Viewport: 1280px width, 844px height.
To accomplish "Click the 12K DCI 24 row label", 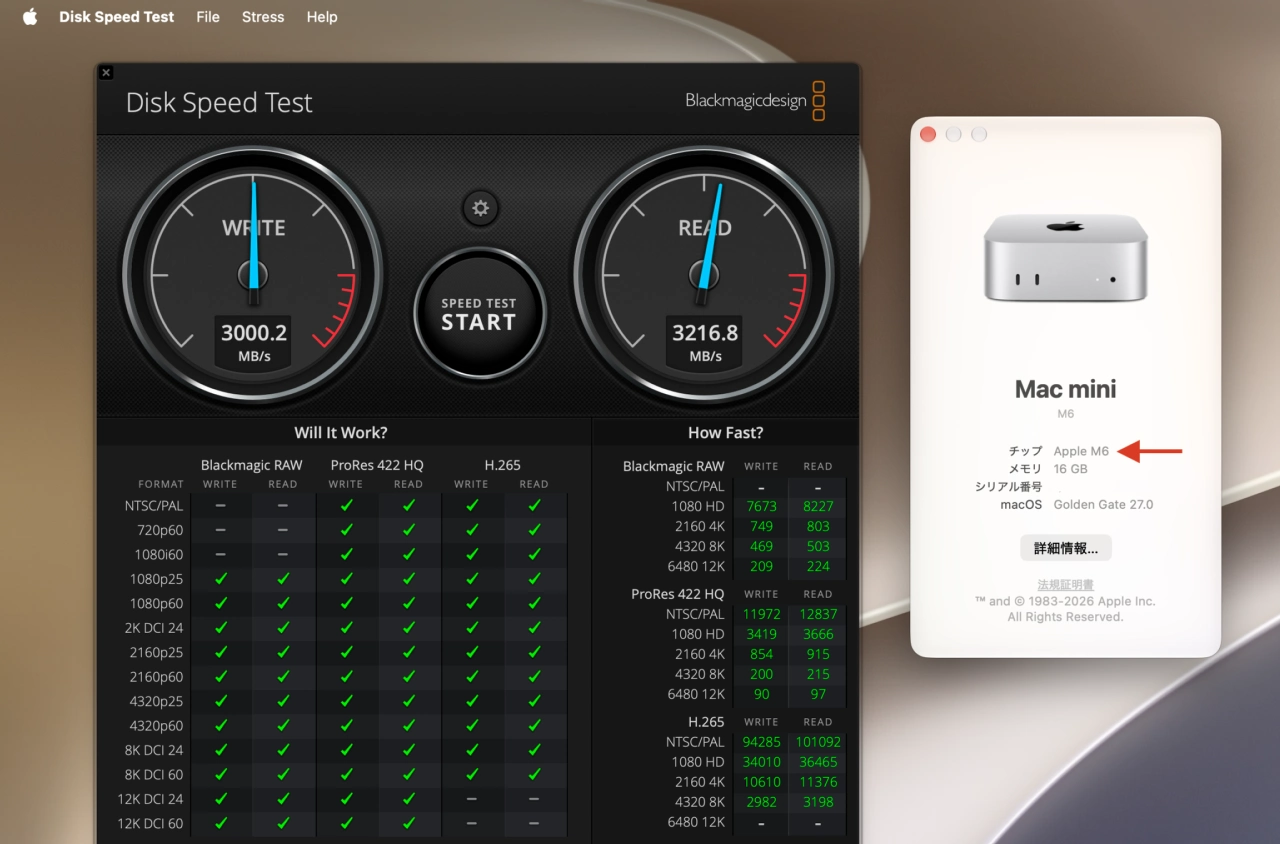I will [x=151, y=799].
